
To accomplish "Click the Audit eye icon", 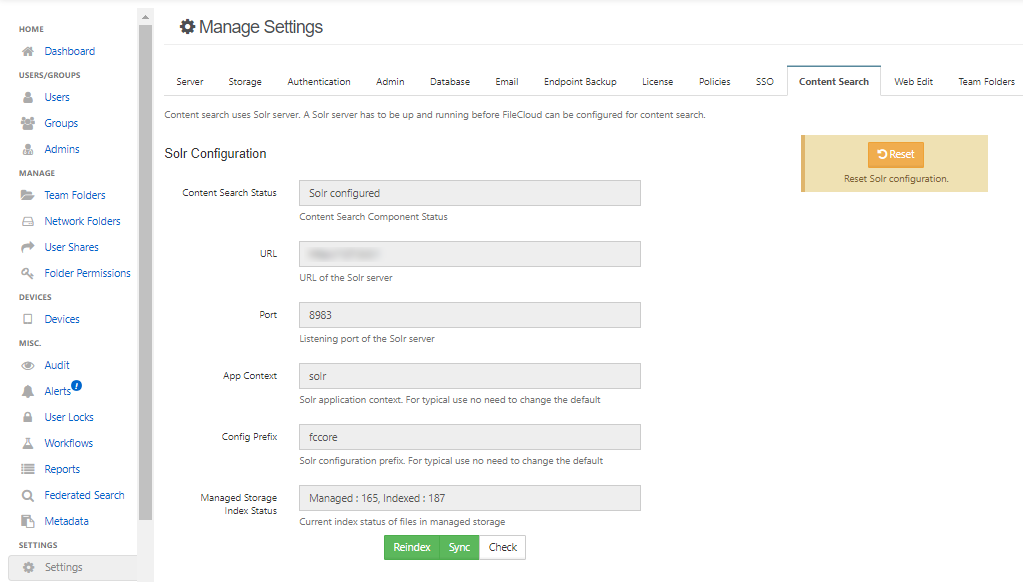I will (x=27, y=365).
